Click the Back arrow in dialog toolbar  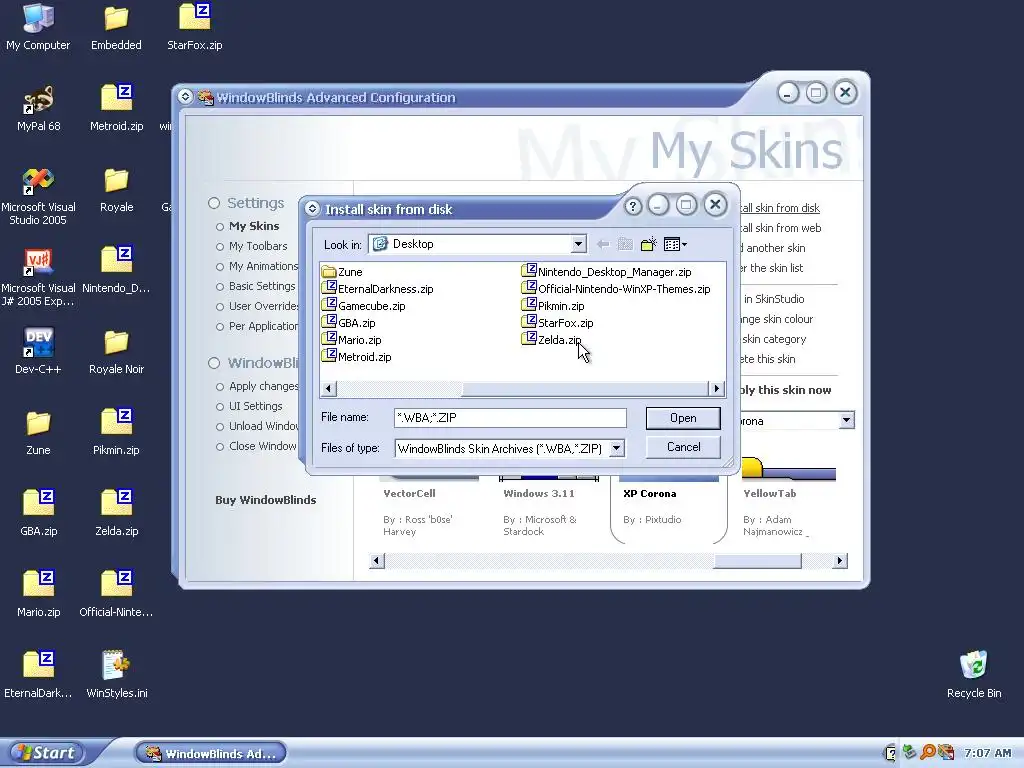(x=603, y=244)
